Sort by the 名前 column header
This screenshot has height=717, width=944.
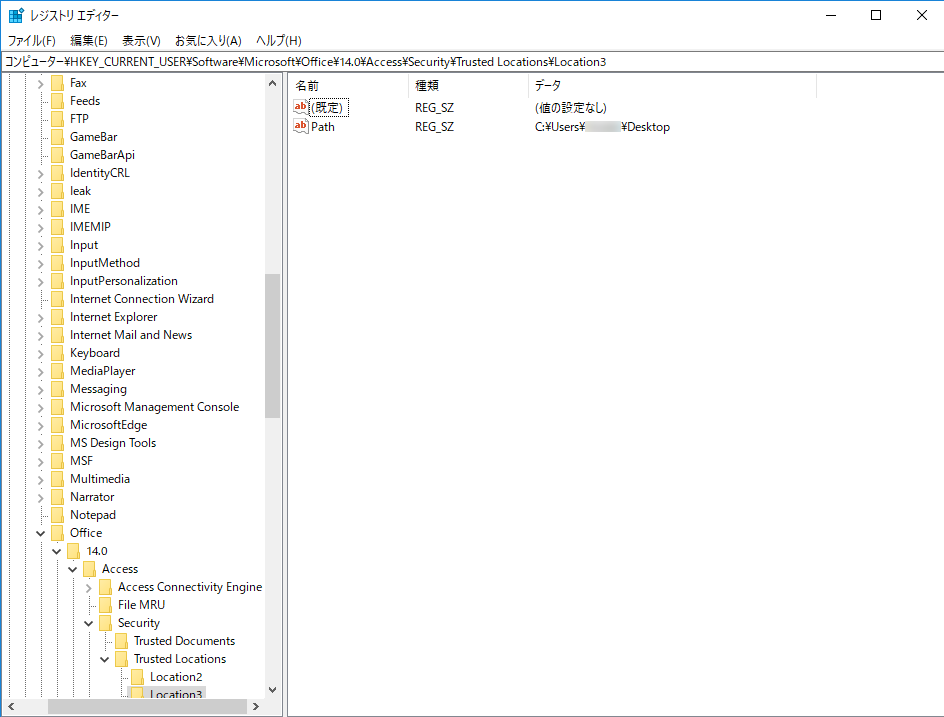coord(349,85)
